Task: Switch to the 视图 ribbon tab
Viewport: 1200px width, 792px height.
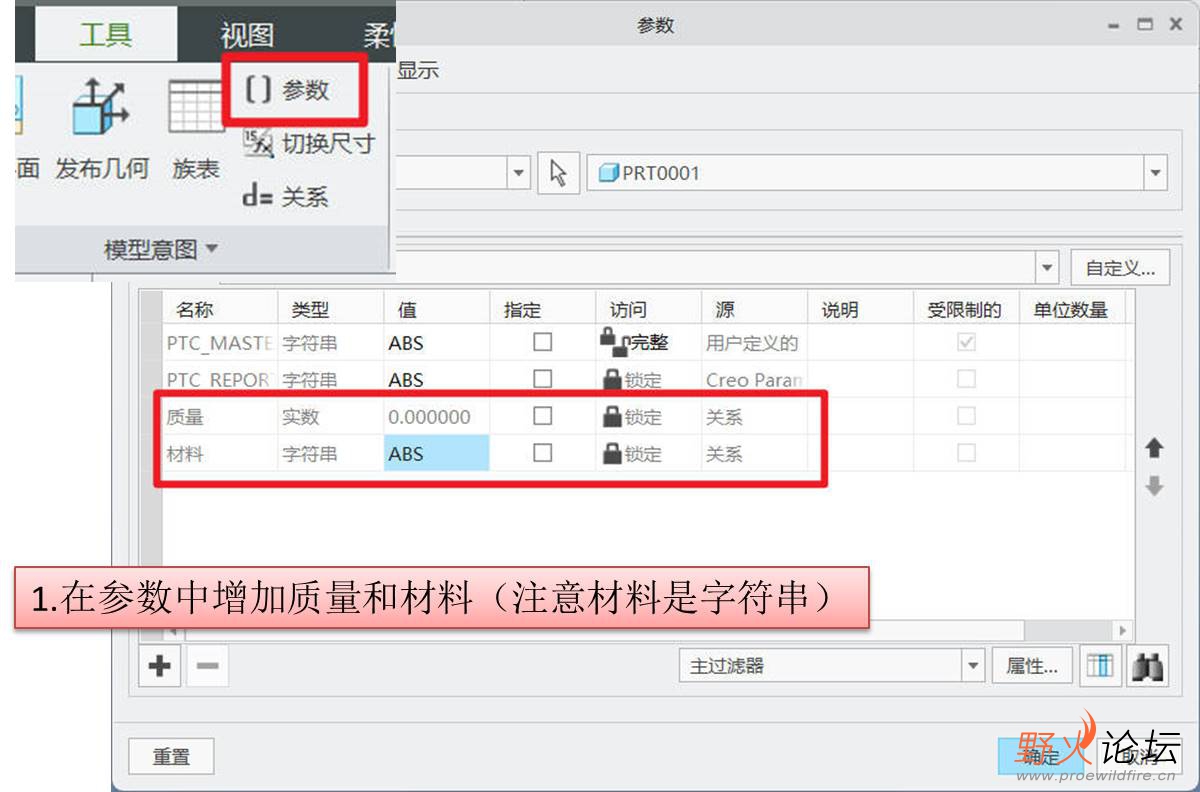Action: coord(247,36)
